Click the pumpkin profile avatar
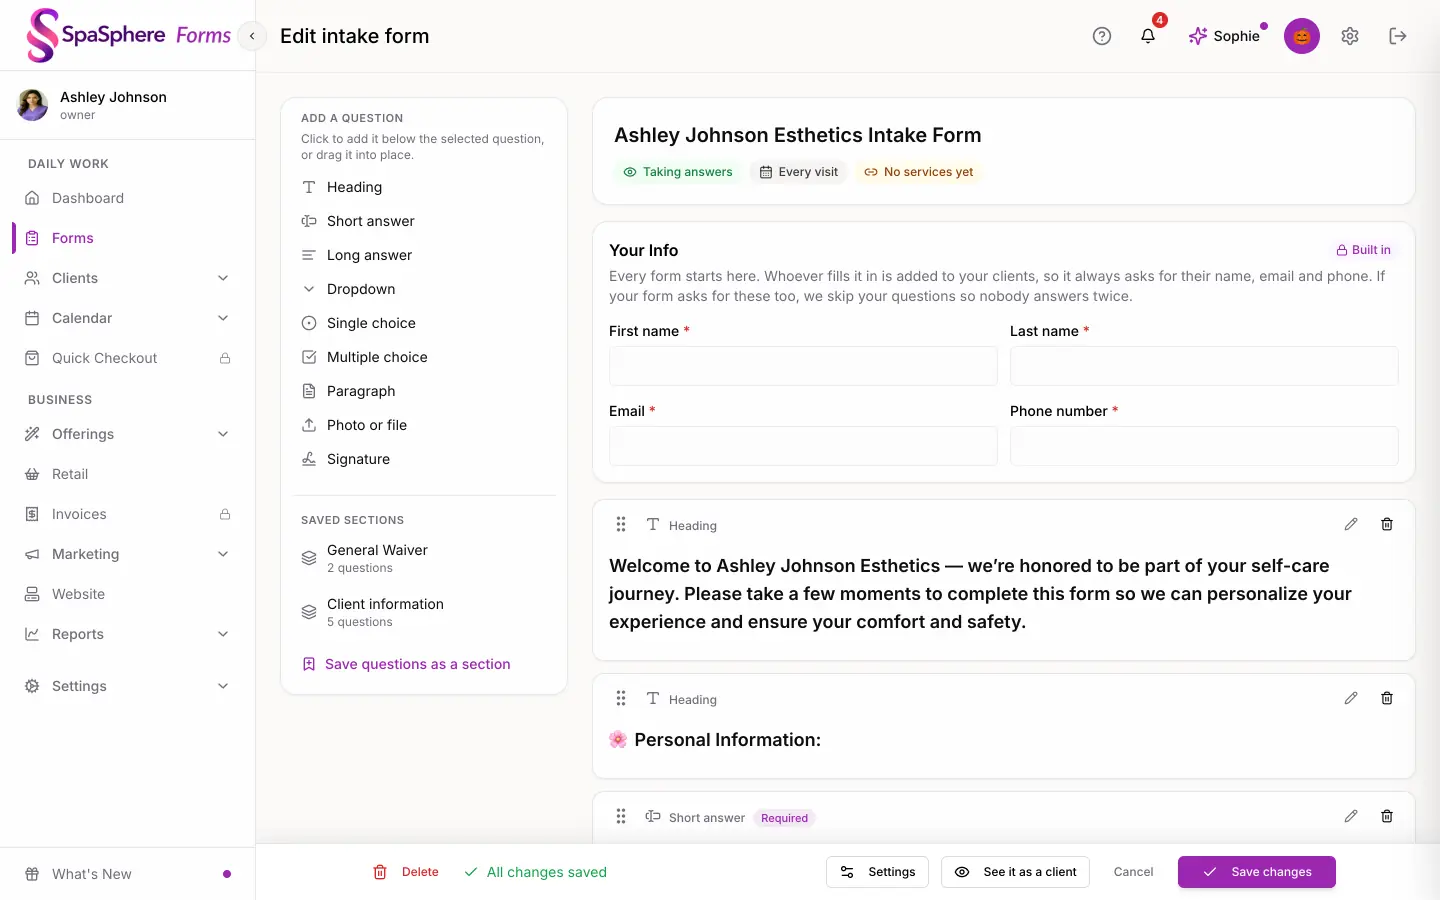The height and width of the screenshot is (900, 1440). tap(1302, 36)
